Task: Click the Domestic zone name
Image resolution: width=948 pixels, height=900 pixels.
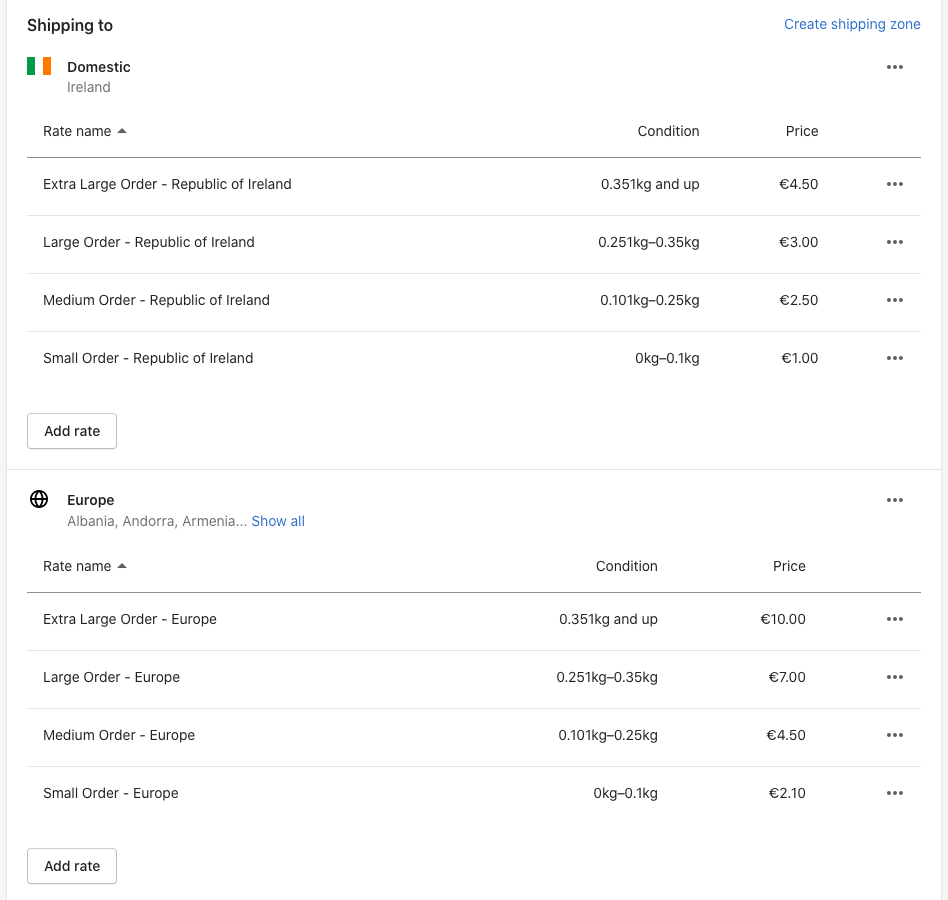Action: tap(99, 67)
